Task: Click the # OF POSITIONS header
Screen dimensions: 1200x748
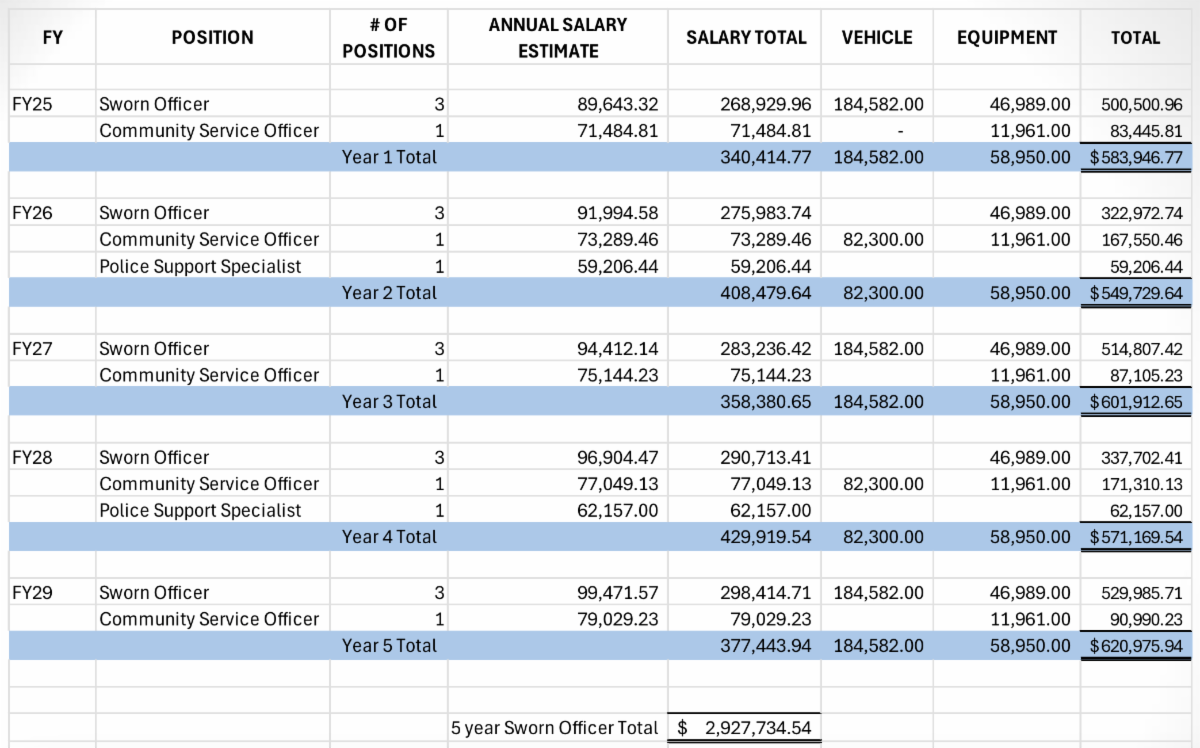Action: [388, 38]
